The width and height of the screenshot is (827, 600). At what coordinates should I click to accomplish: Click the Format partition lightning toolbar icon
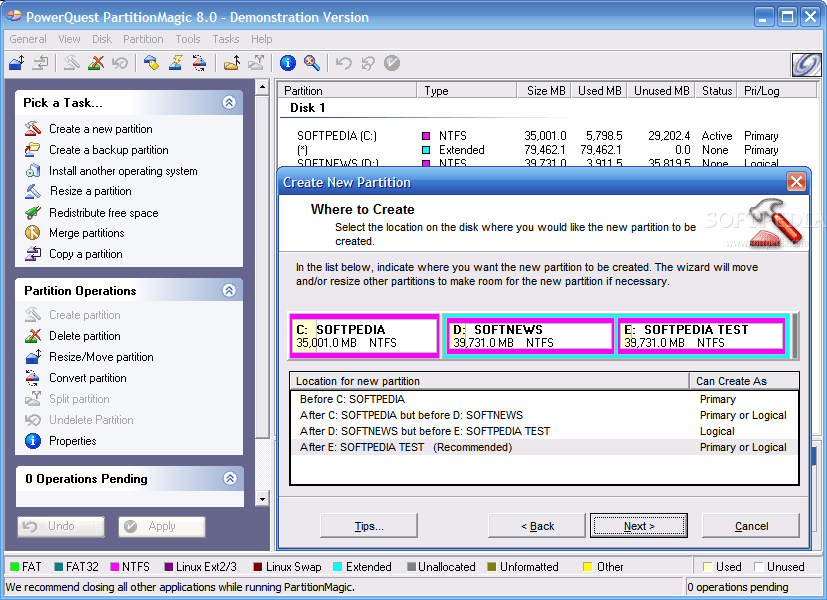coord(176,63)
